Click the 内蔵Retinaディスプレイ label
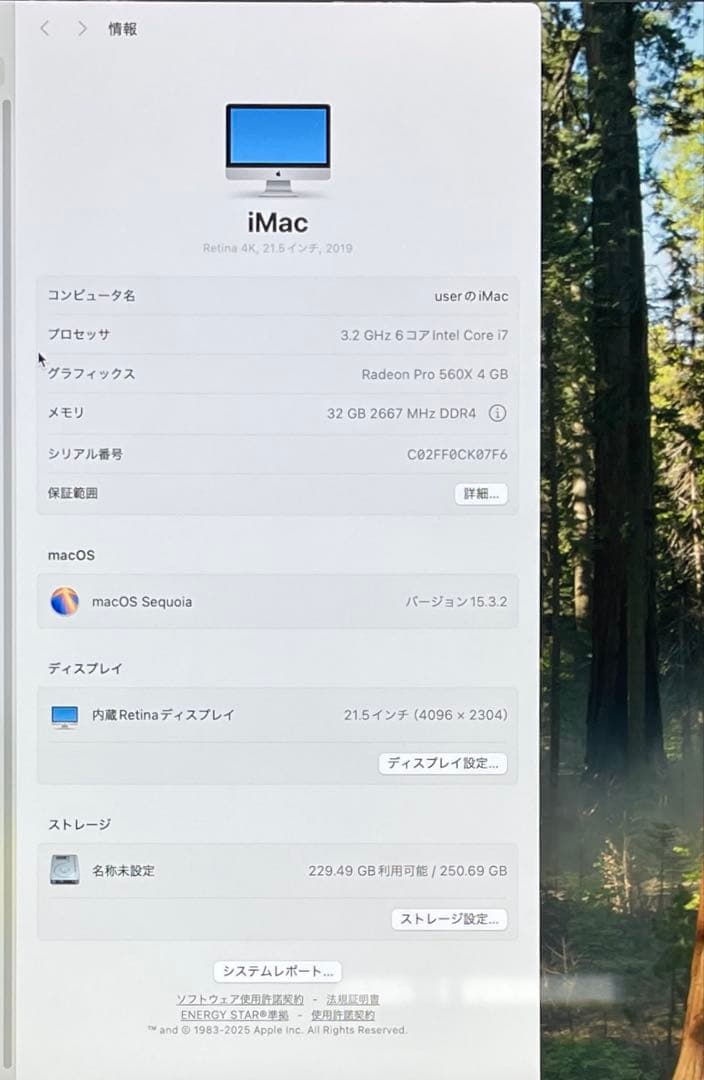The image size is (704, 1080). coord(163,715)
